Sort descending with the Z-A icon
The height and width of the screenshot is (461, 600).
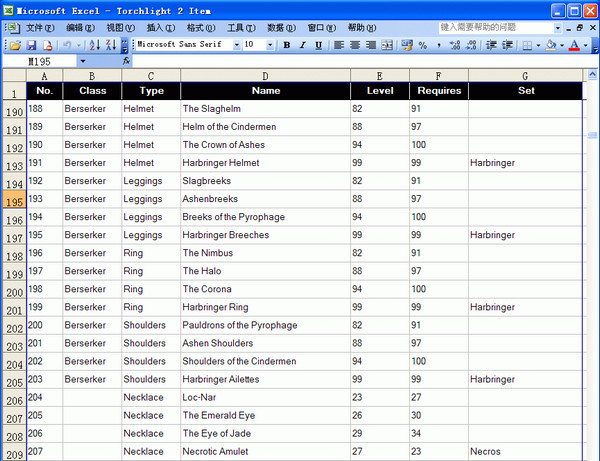[x=111, y=45]
